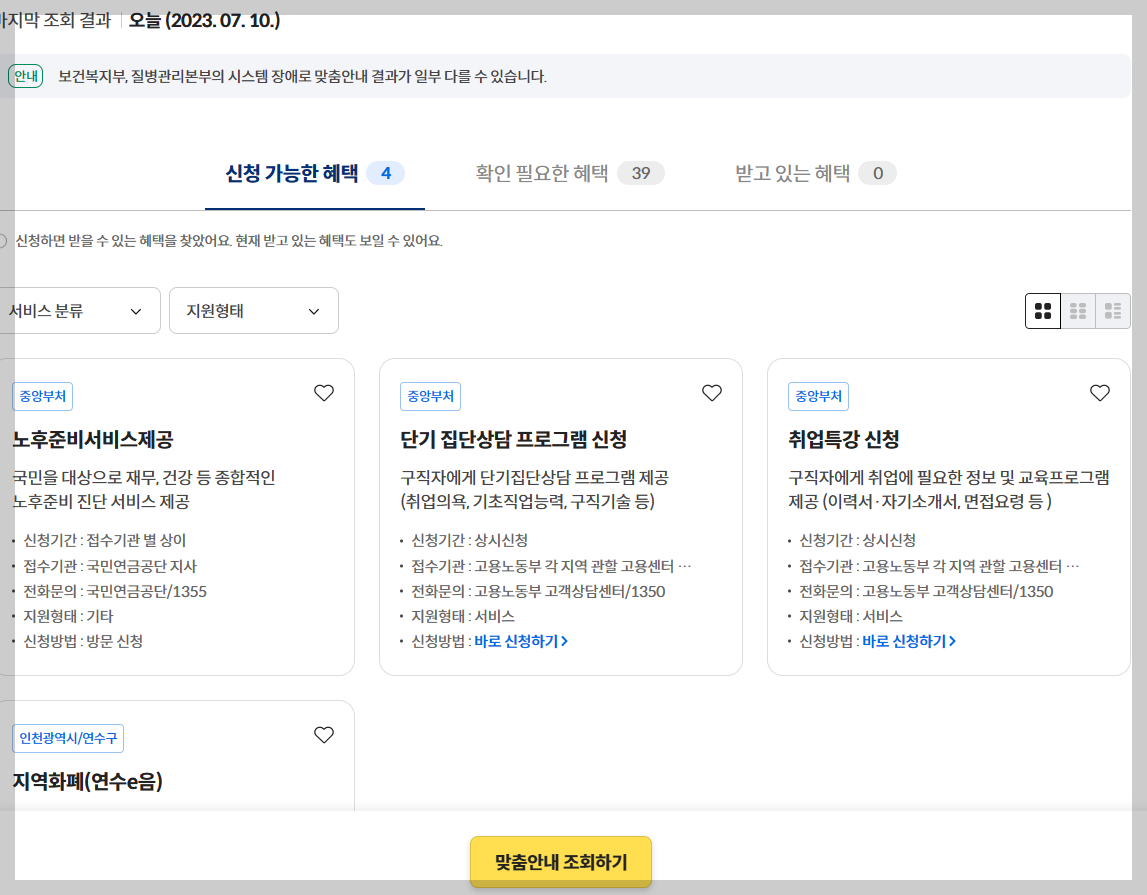Select the compact list view icon

click(x=1113, y=310)
